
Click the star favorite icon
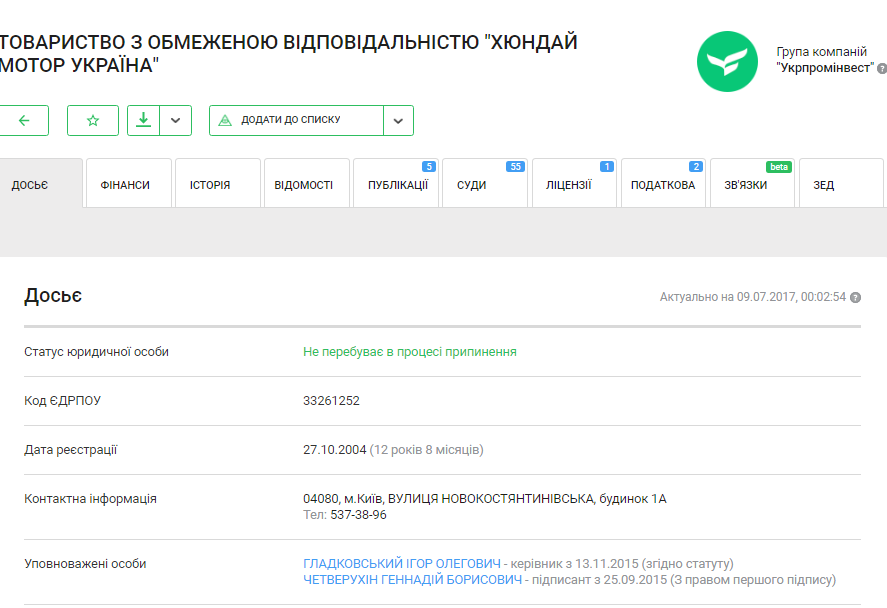(93, 120)
